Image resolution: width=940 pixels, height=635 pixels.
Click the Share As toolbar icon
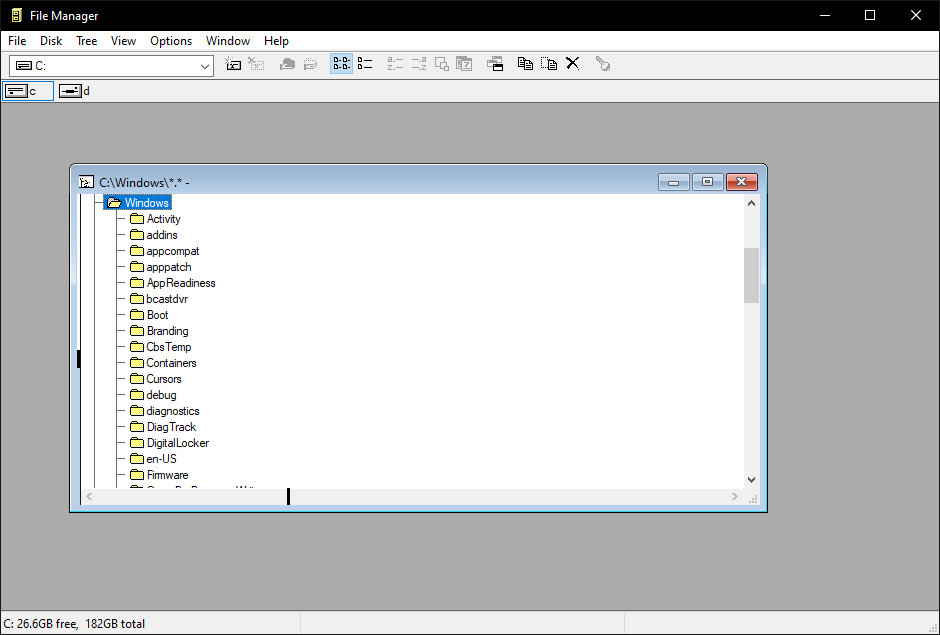287,64
